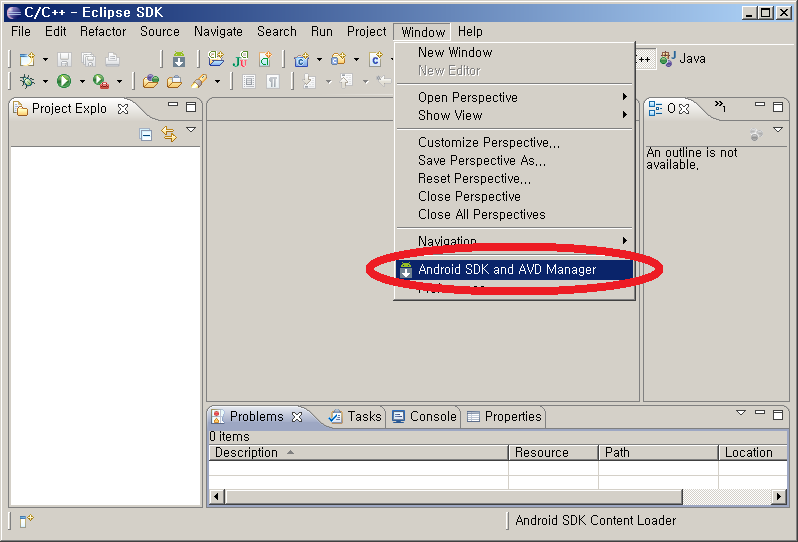798x542 pixels.
Task: Select Android SDK and AVD Manager
Action: 514,269
